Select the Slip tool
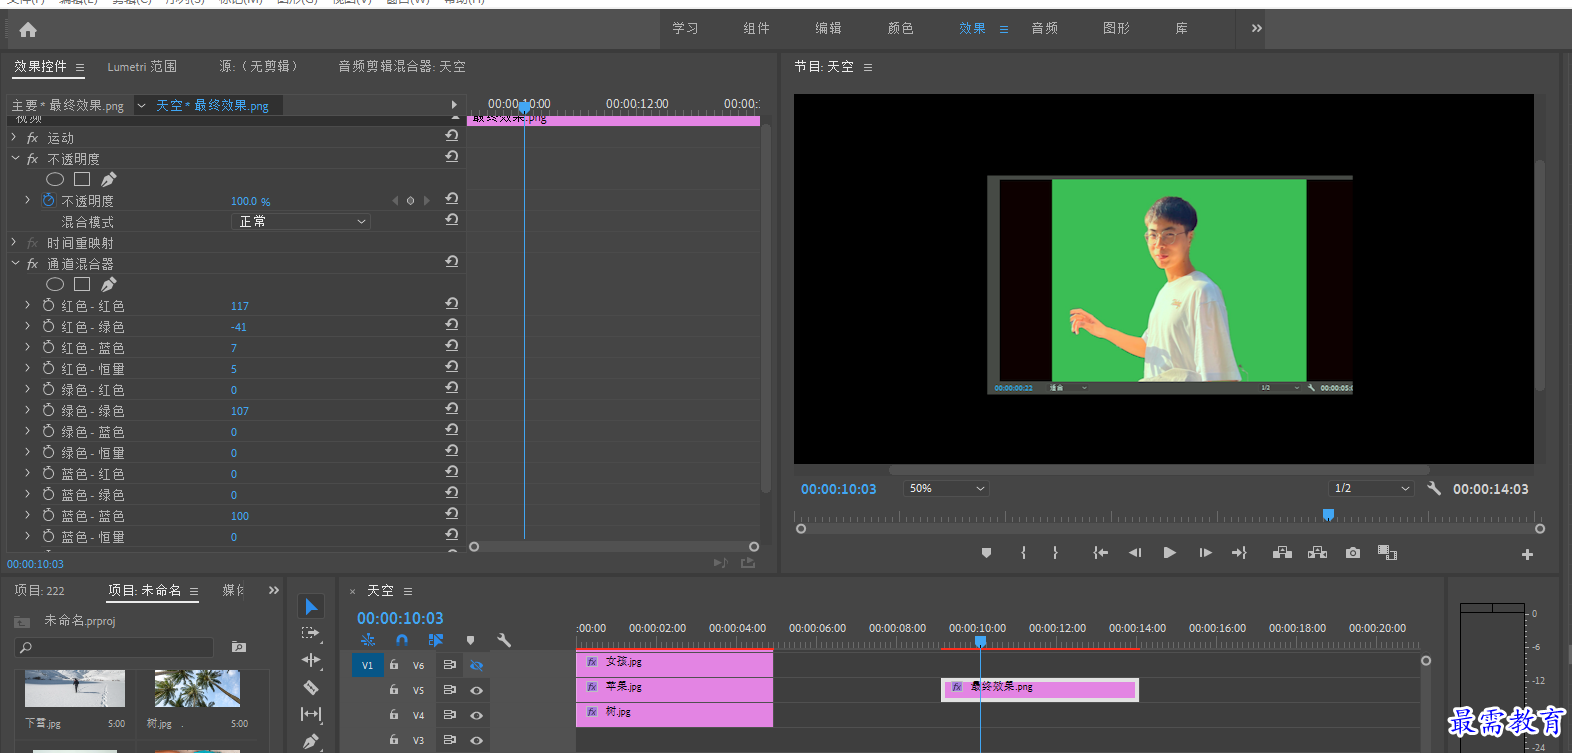Image resolution: width=1572 pixels, height=753 pixels. pos(311,714)
